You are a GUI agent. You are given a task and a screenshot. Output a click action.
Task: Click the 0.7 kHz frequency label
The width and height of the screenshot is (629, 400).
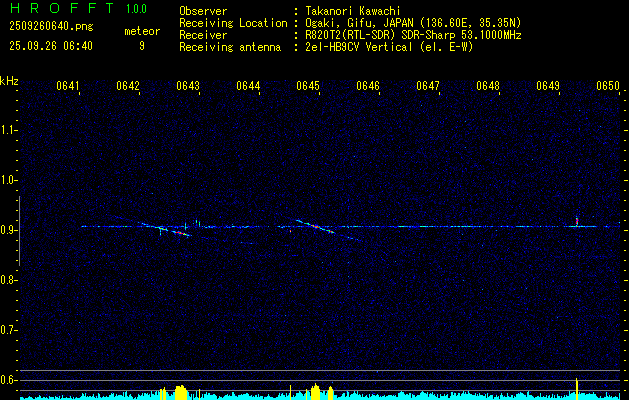8,330
